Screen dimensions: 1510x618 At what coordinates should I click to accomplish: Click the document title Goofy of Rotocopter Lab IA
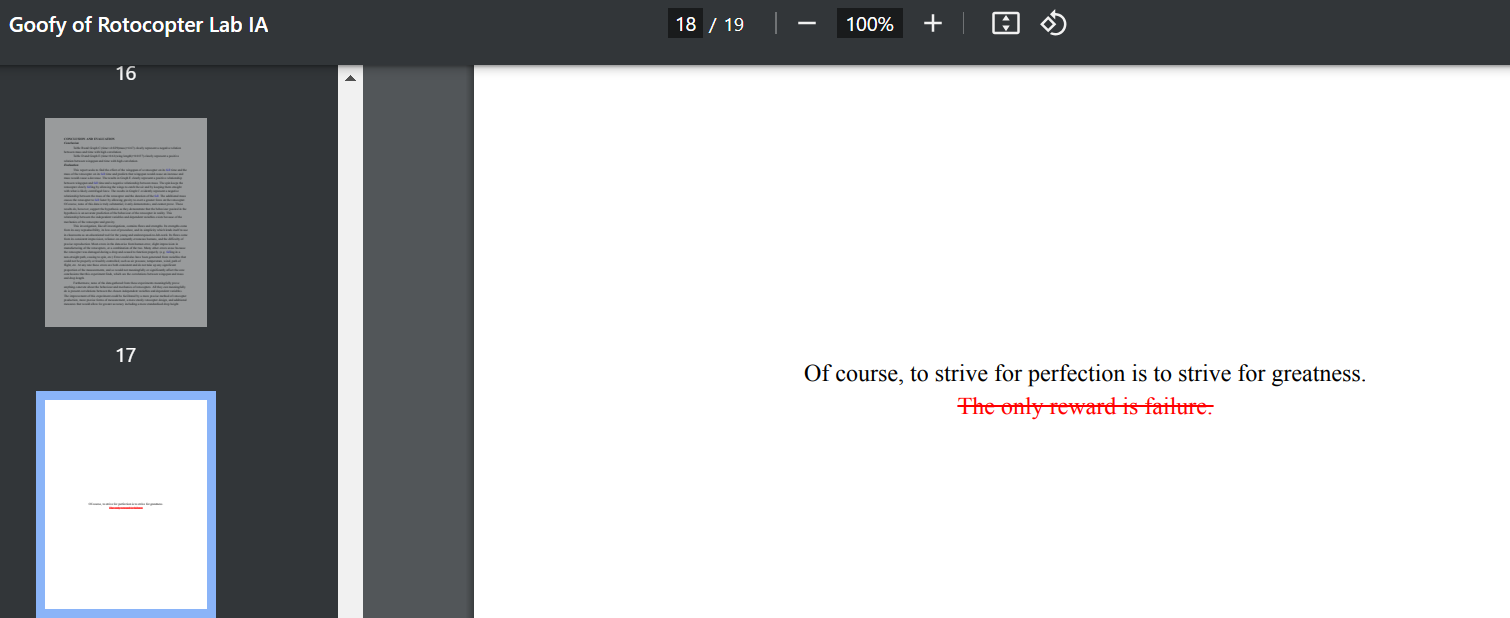click(139, 25)
